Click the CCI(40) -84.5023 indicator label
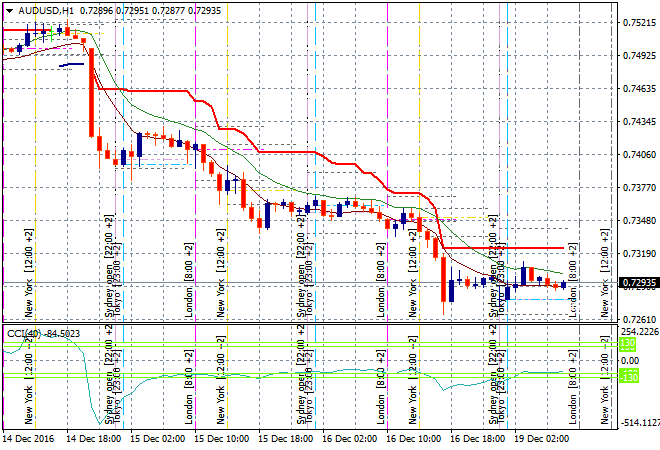660x450 pixels. point(43,334)
